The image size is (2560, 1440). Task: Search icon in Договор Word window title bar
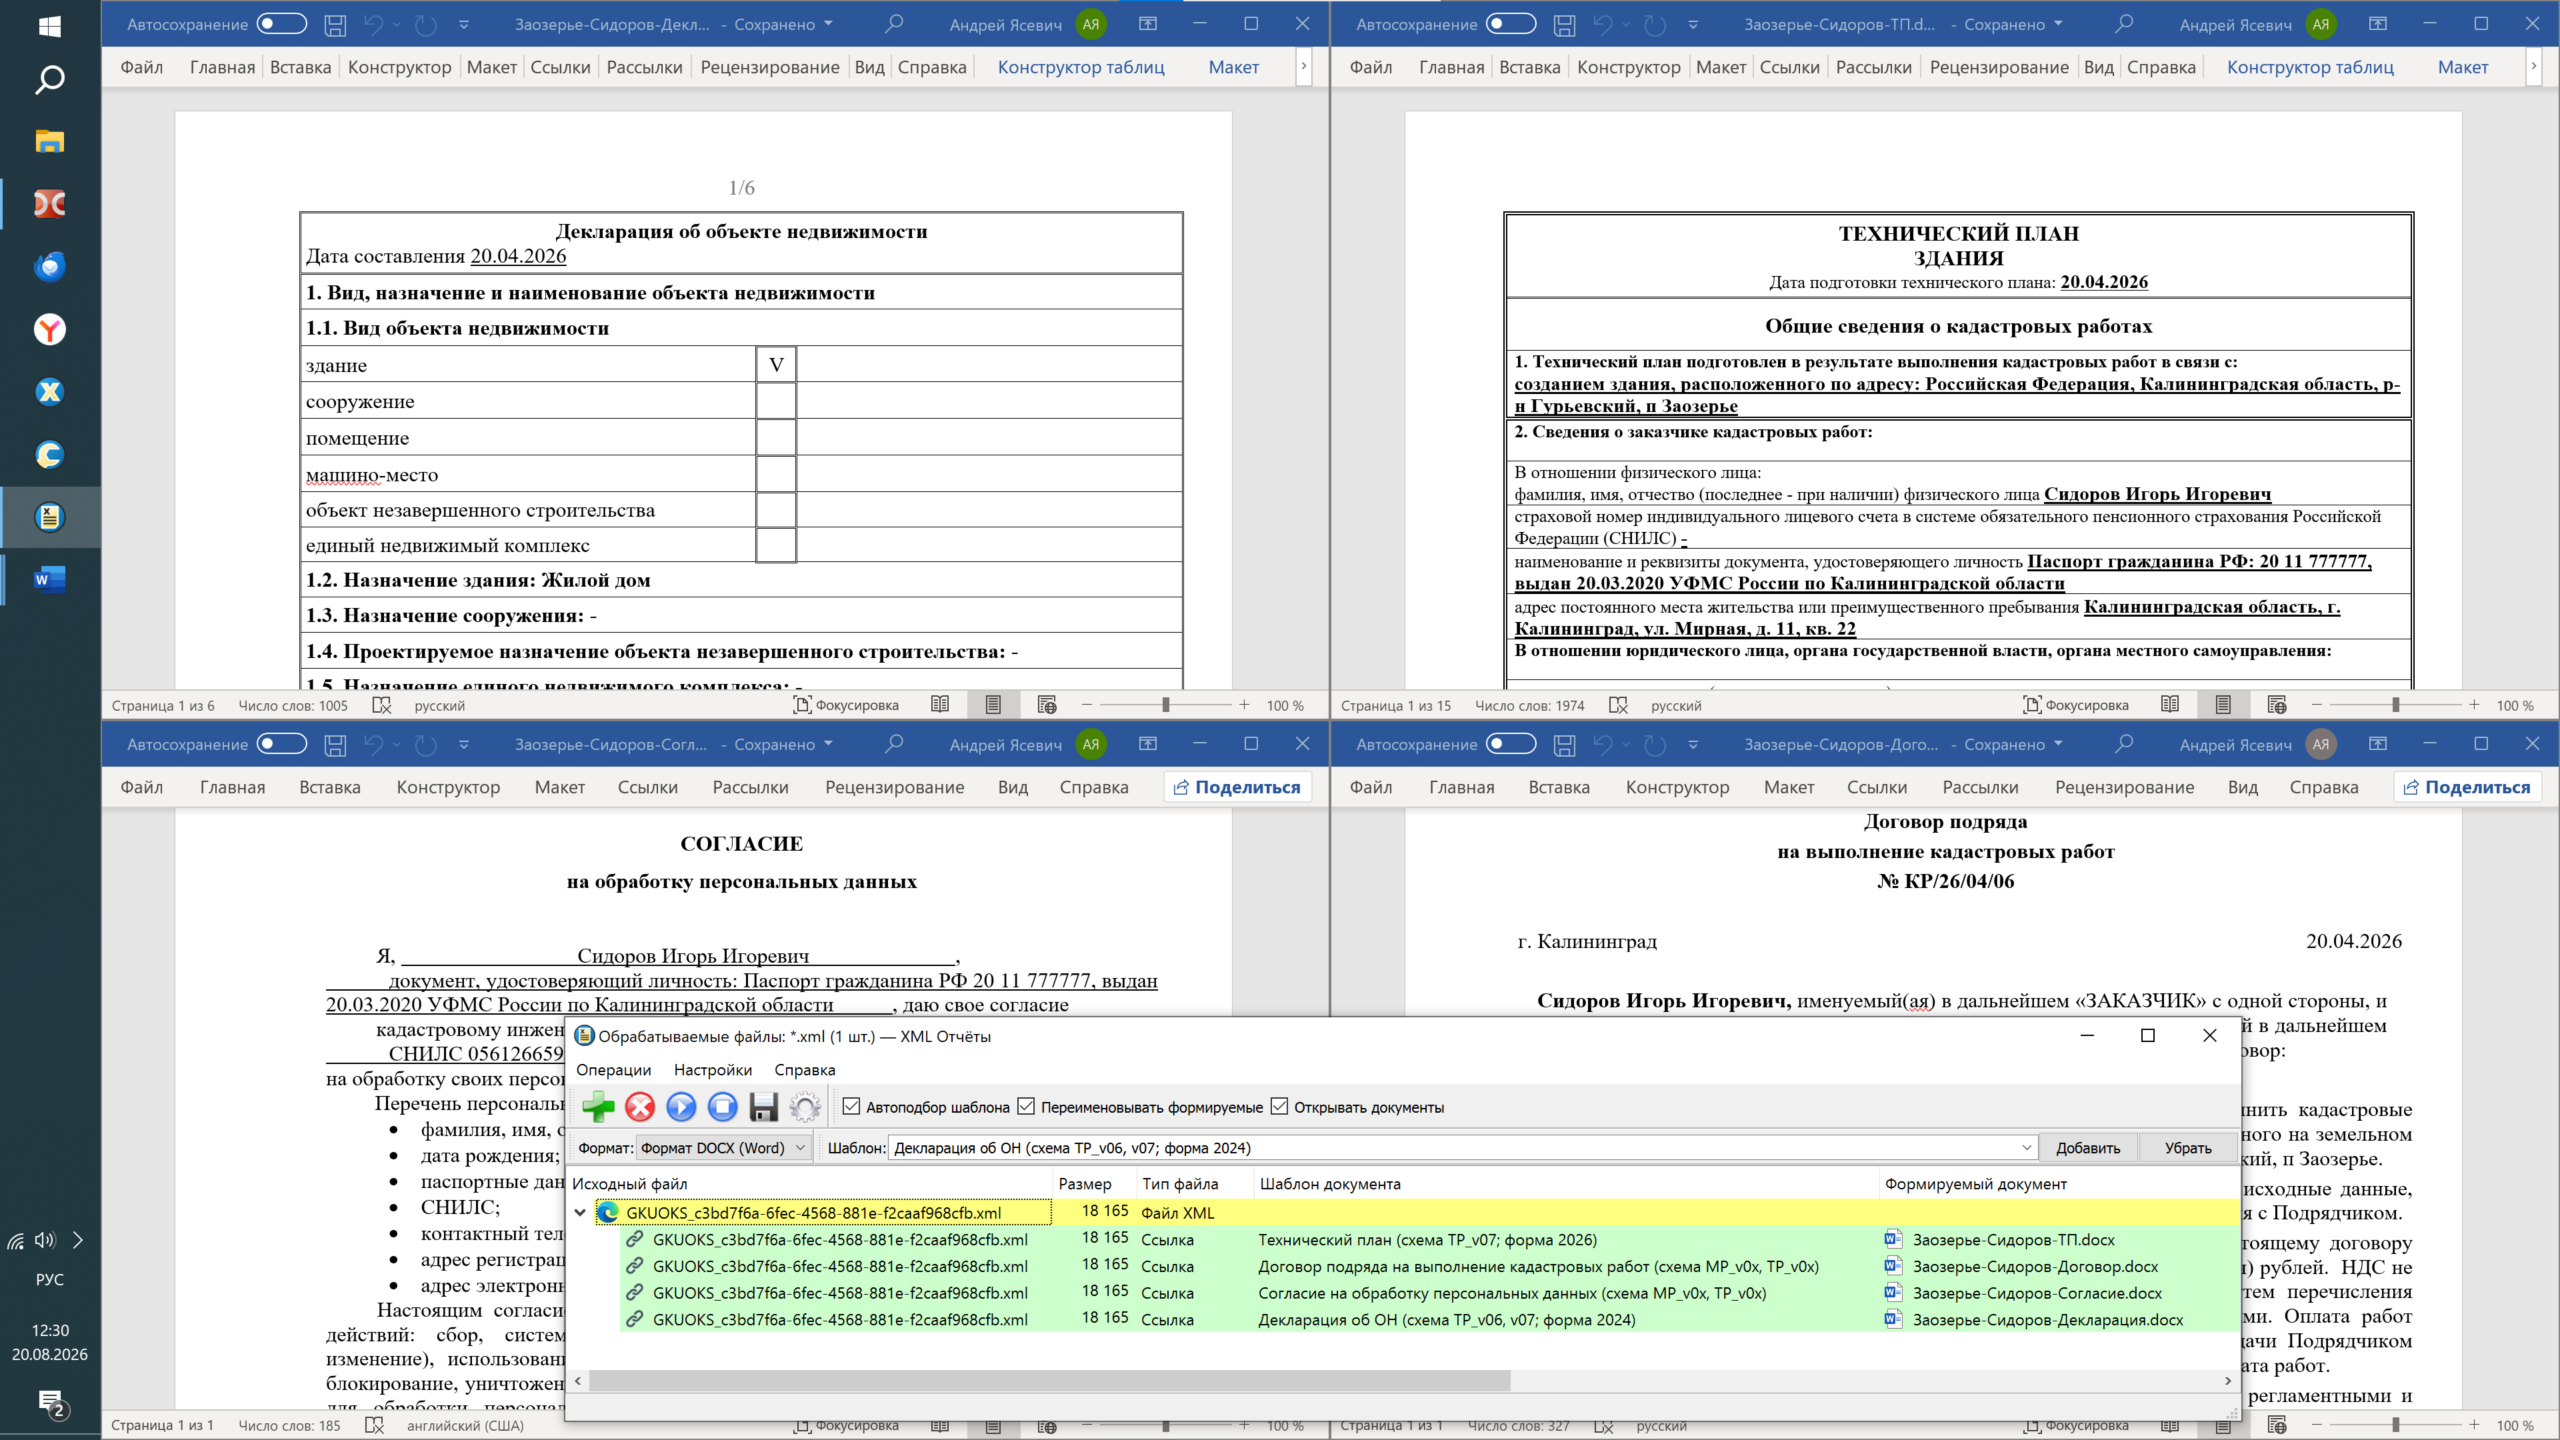[2123, 743]
